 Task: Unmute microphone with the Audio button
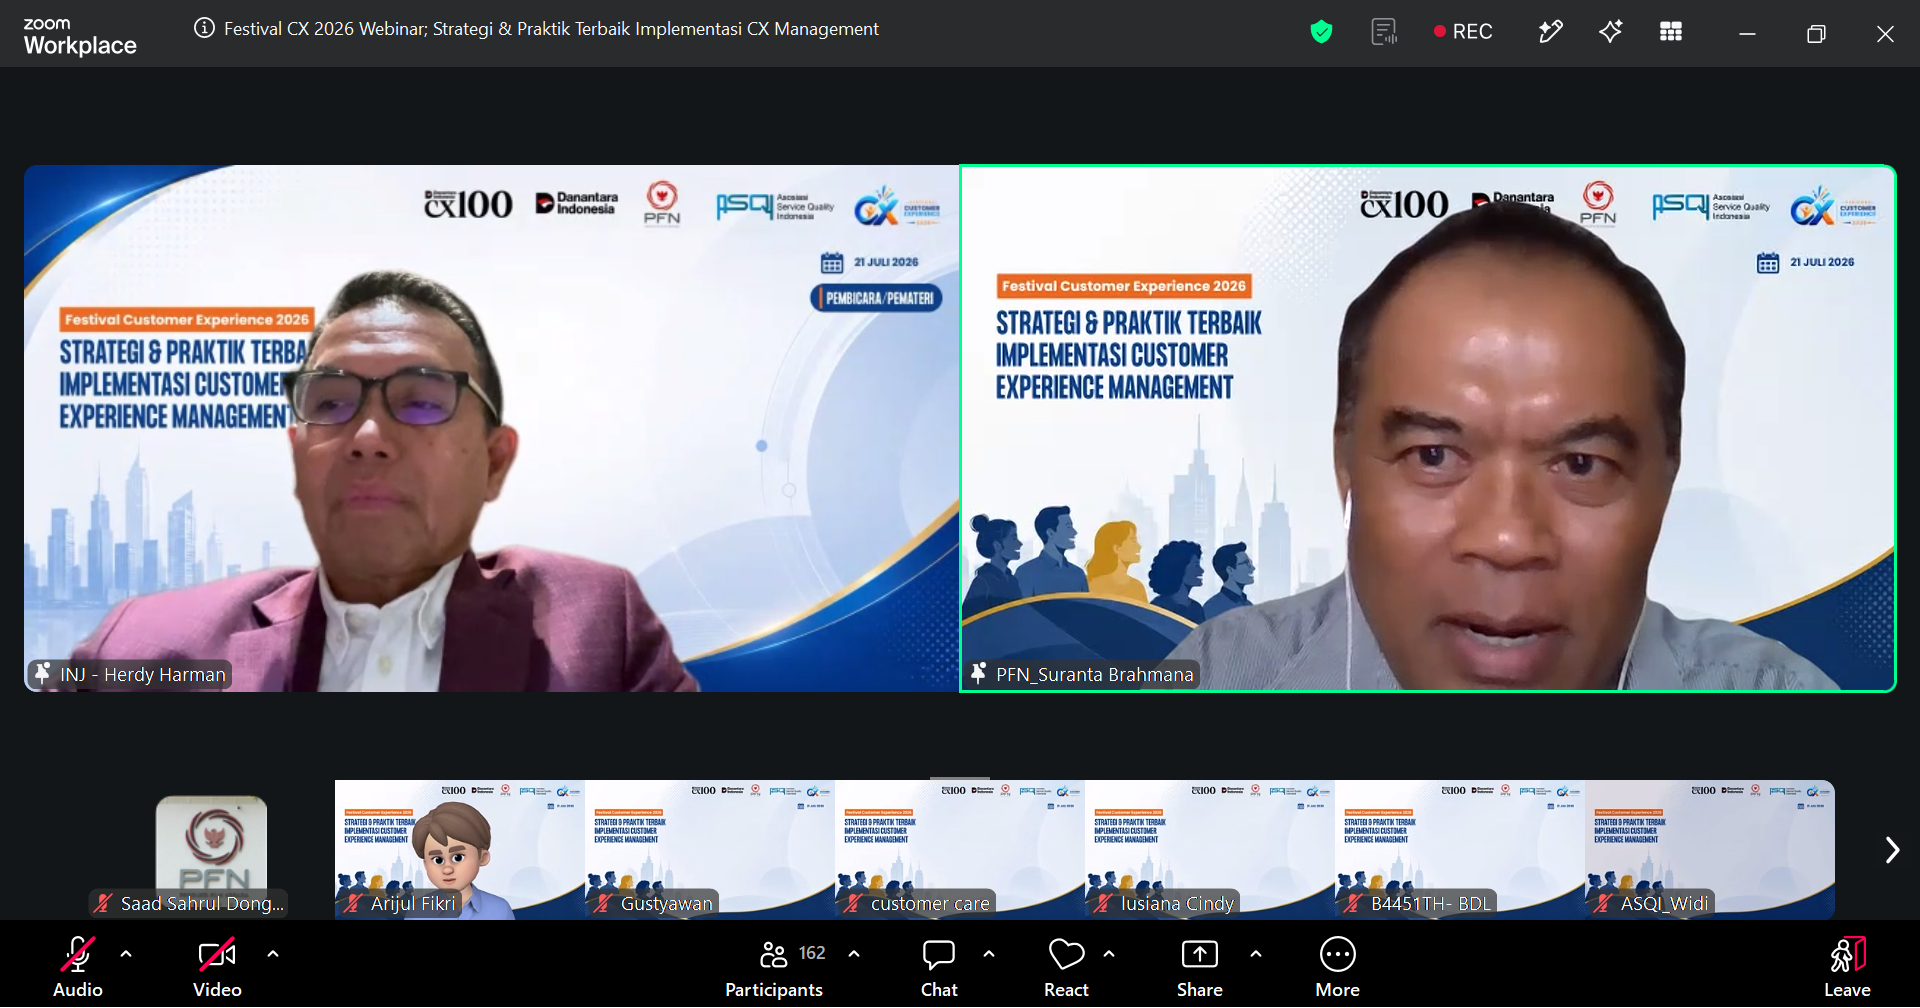(78, 966)
